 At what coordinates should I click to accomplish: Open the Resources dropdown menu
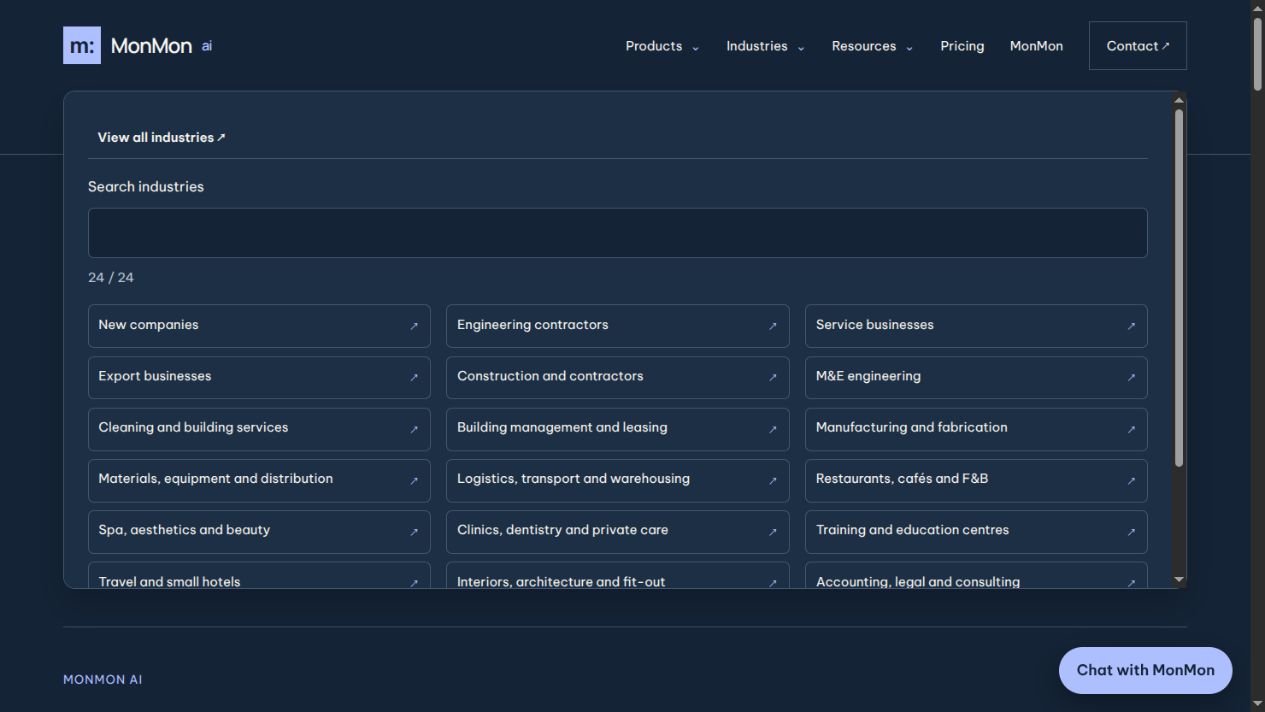pyautogui.click(x=872, y=46)
